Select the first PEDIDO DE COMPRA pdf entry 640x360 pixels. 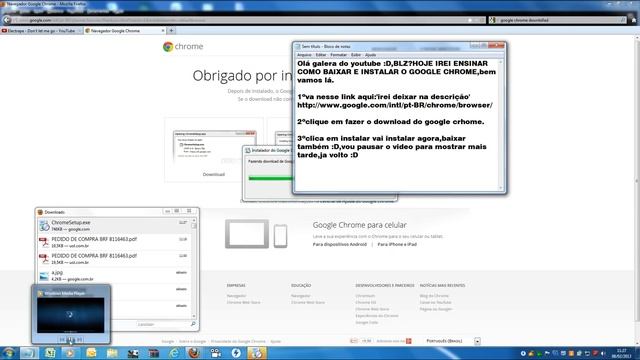[x=113, y=242]
